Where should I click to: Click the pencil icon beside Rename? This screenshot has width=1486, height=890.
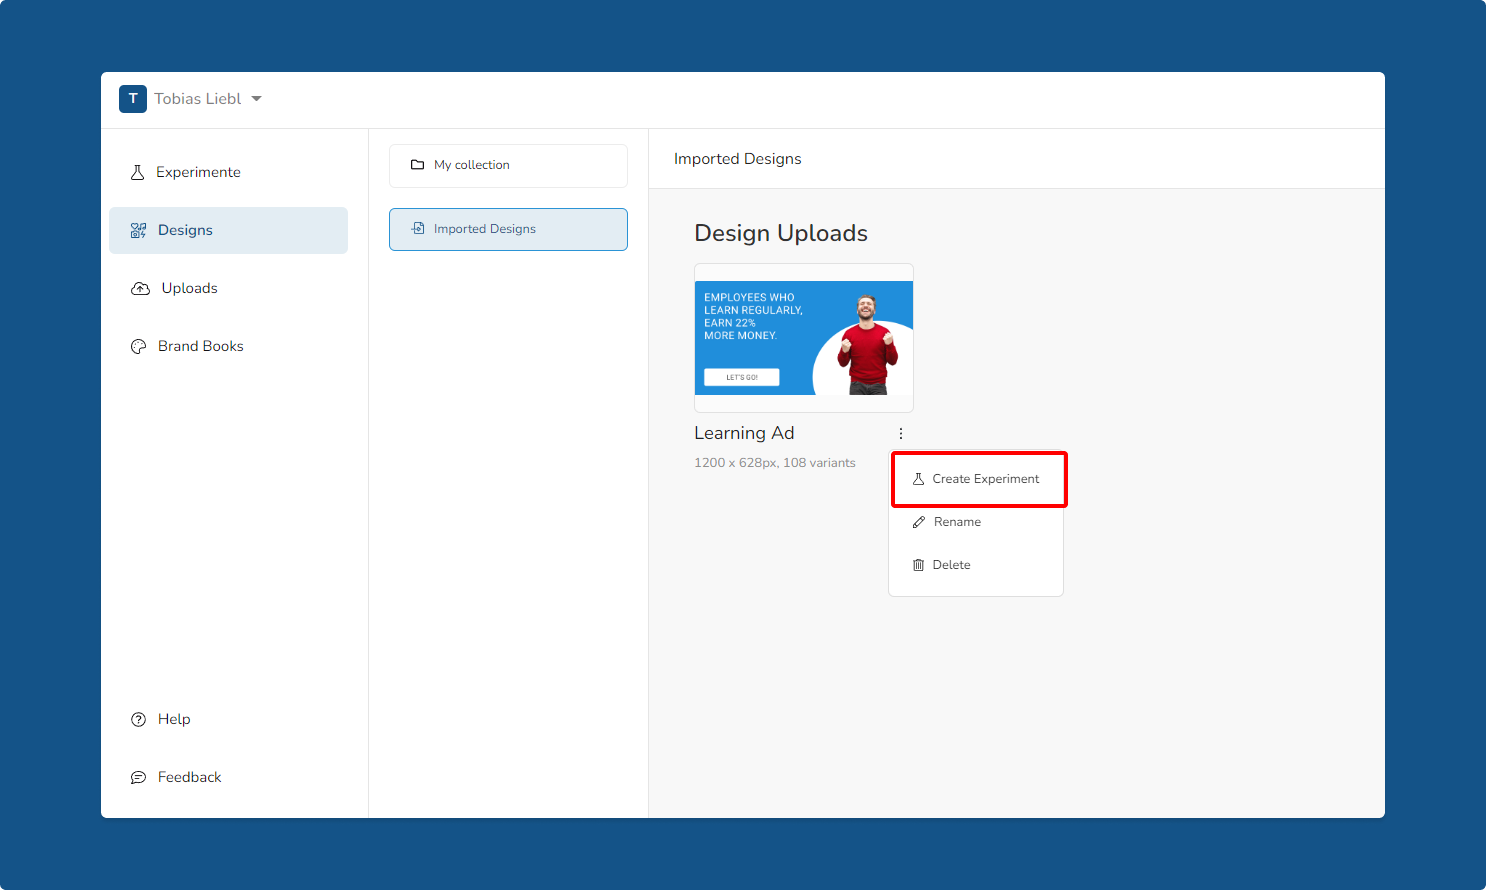[919, 522]
